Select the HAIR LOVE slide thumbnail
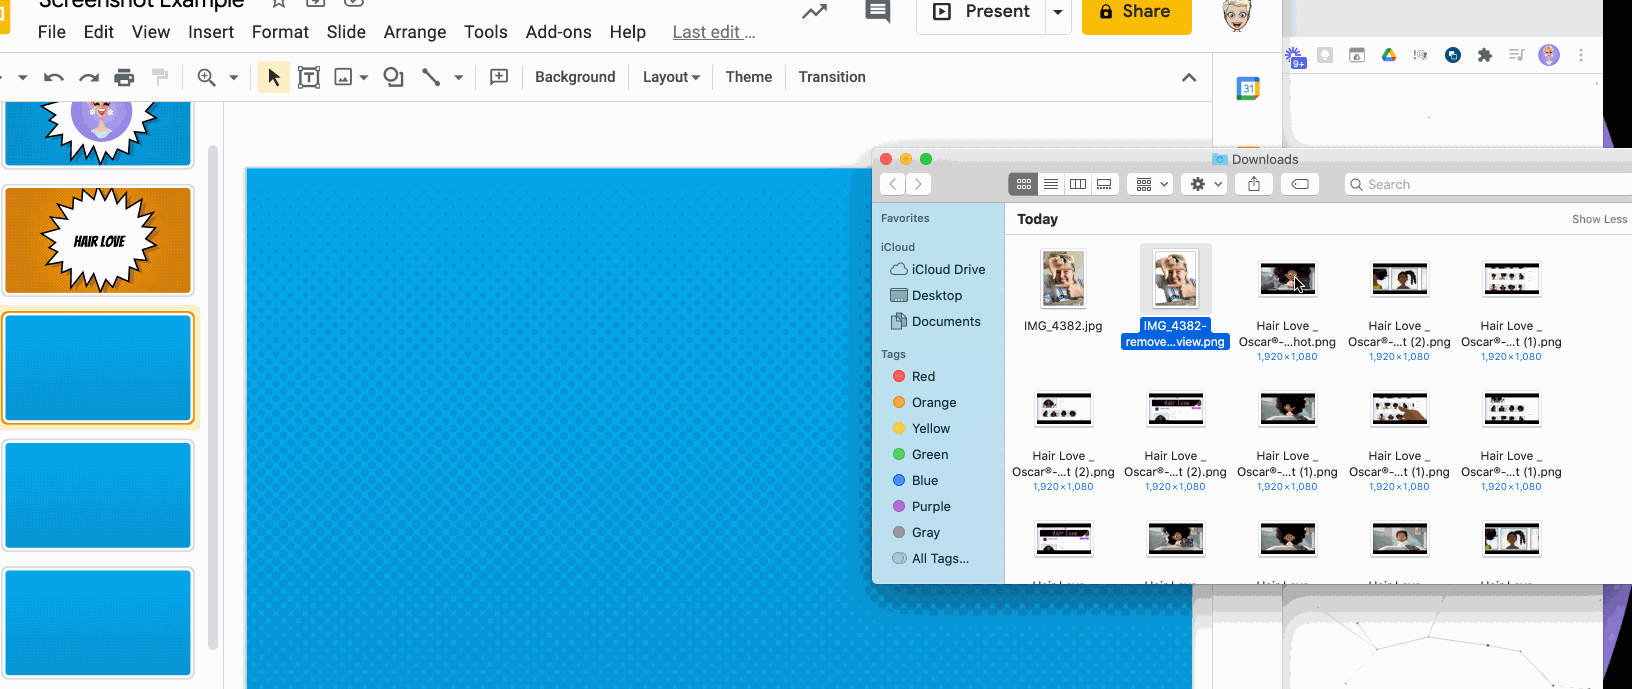Viewport: 1632px width, 689px height. (x=98, y=241)
